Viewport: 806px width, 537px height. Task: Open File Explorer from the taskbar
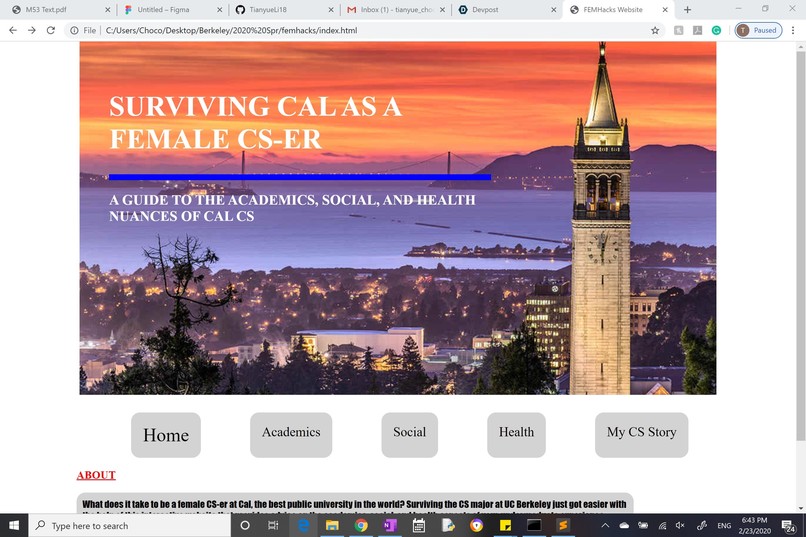pos(332,525)
